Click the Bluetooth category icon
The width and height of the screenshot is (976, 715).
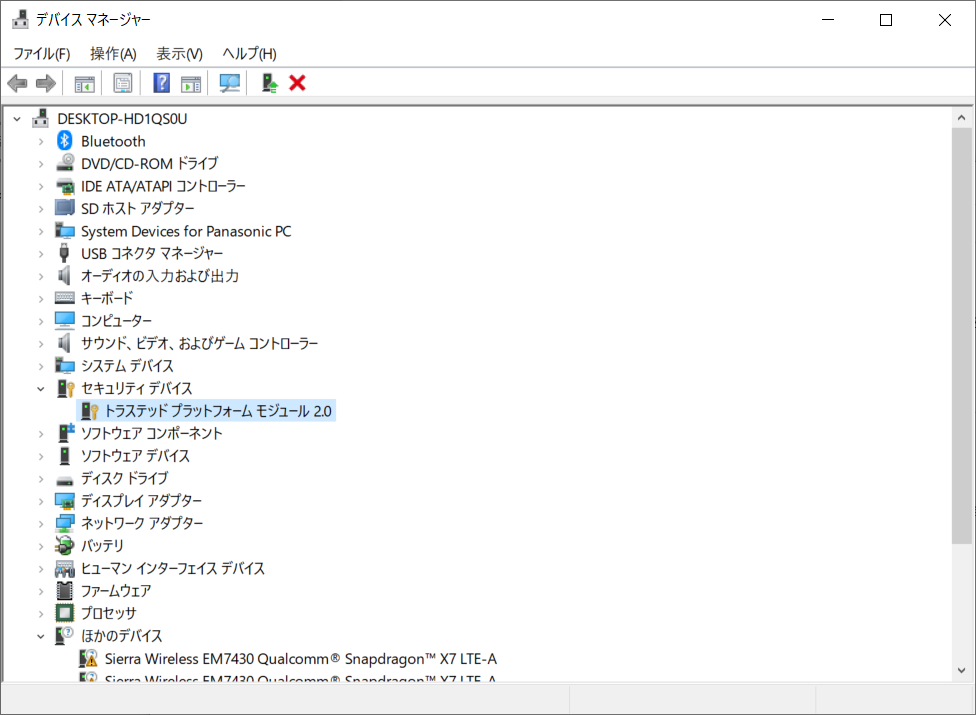(x=65, y=141)
